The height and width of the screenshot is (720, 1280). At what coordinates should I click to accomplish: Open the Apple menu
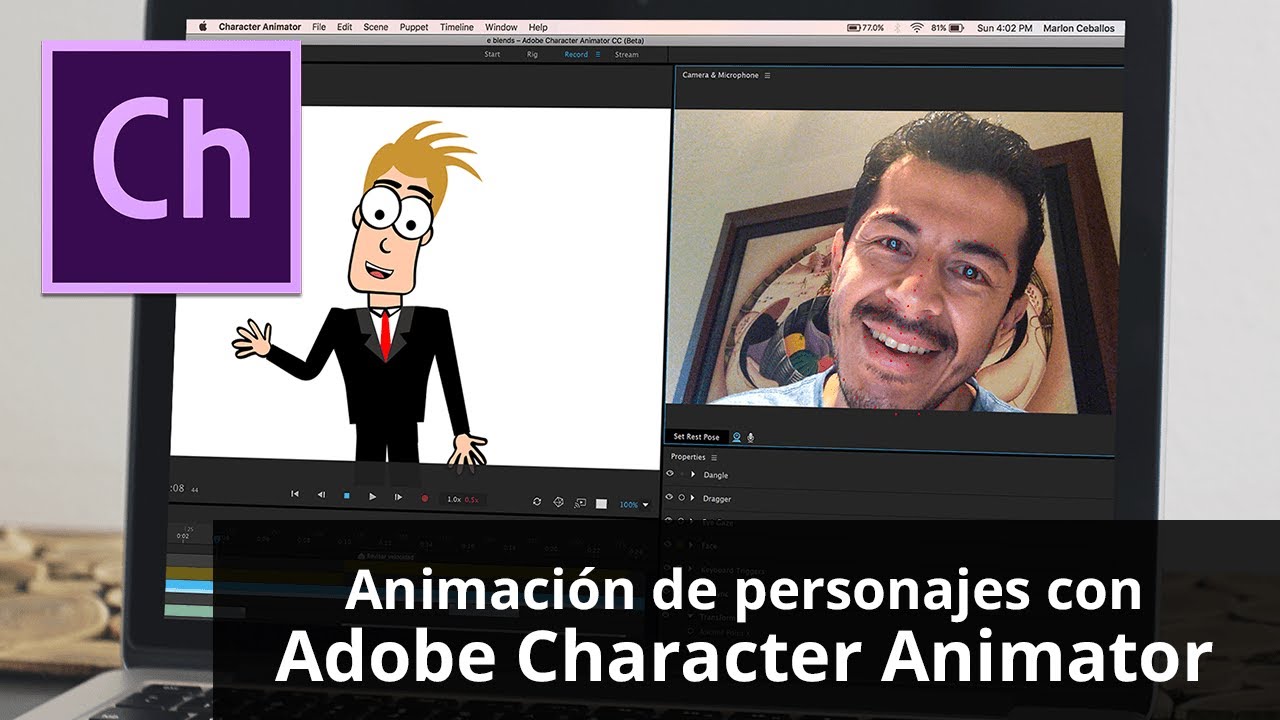[202, 27]
